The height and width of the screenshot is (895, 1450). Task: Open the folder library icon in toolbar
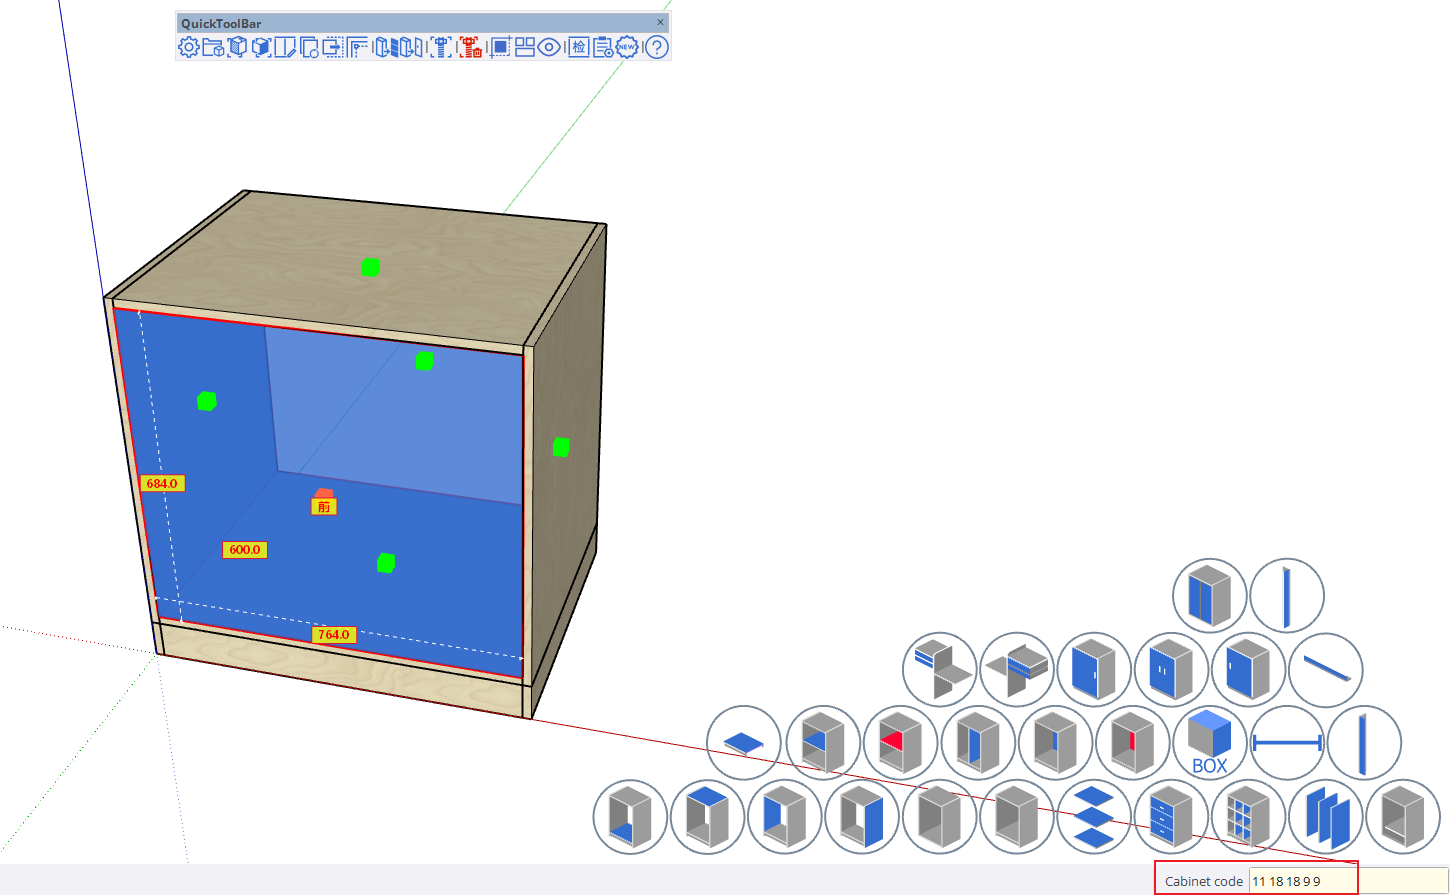pos(213,47)
